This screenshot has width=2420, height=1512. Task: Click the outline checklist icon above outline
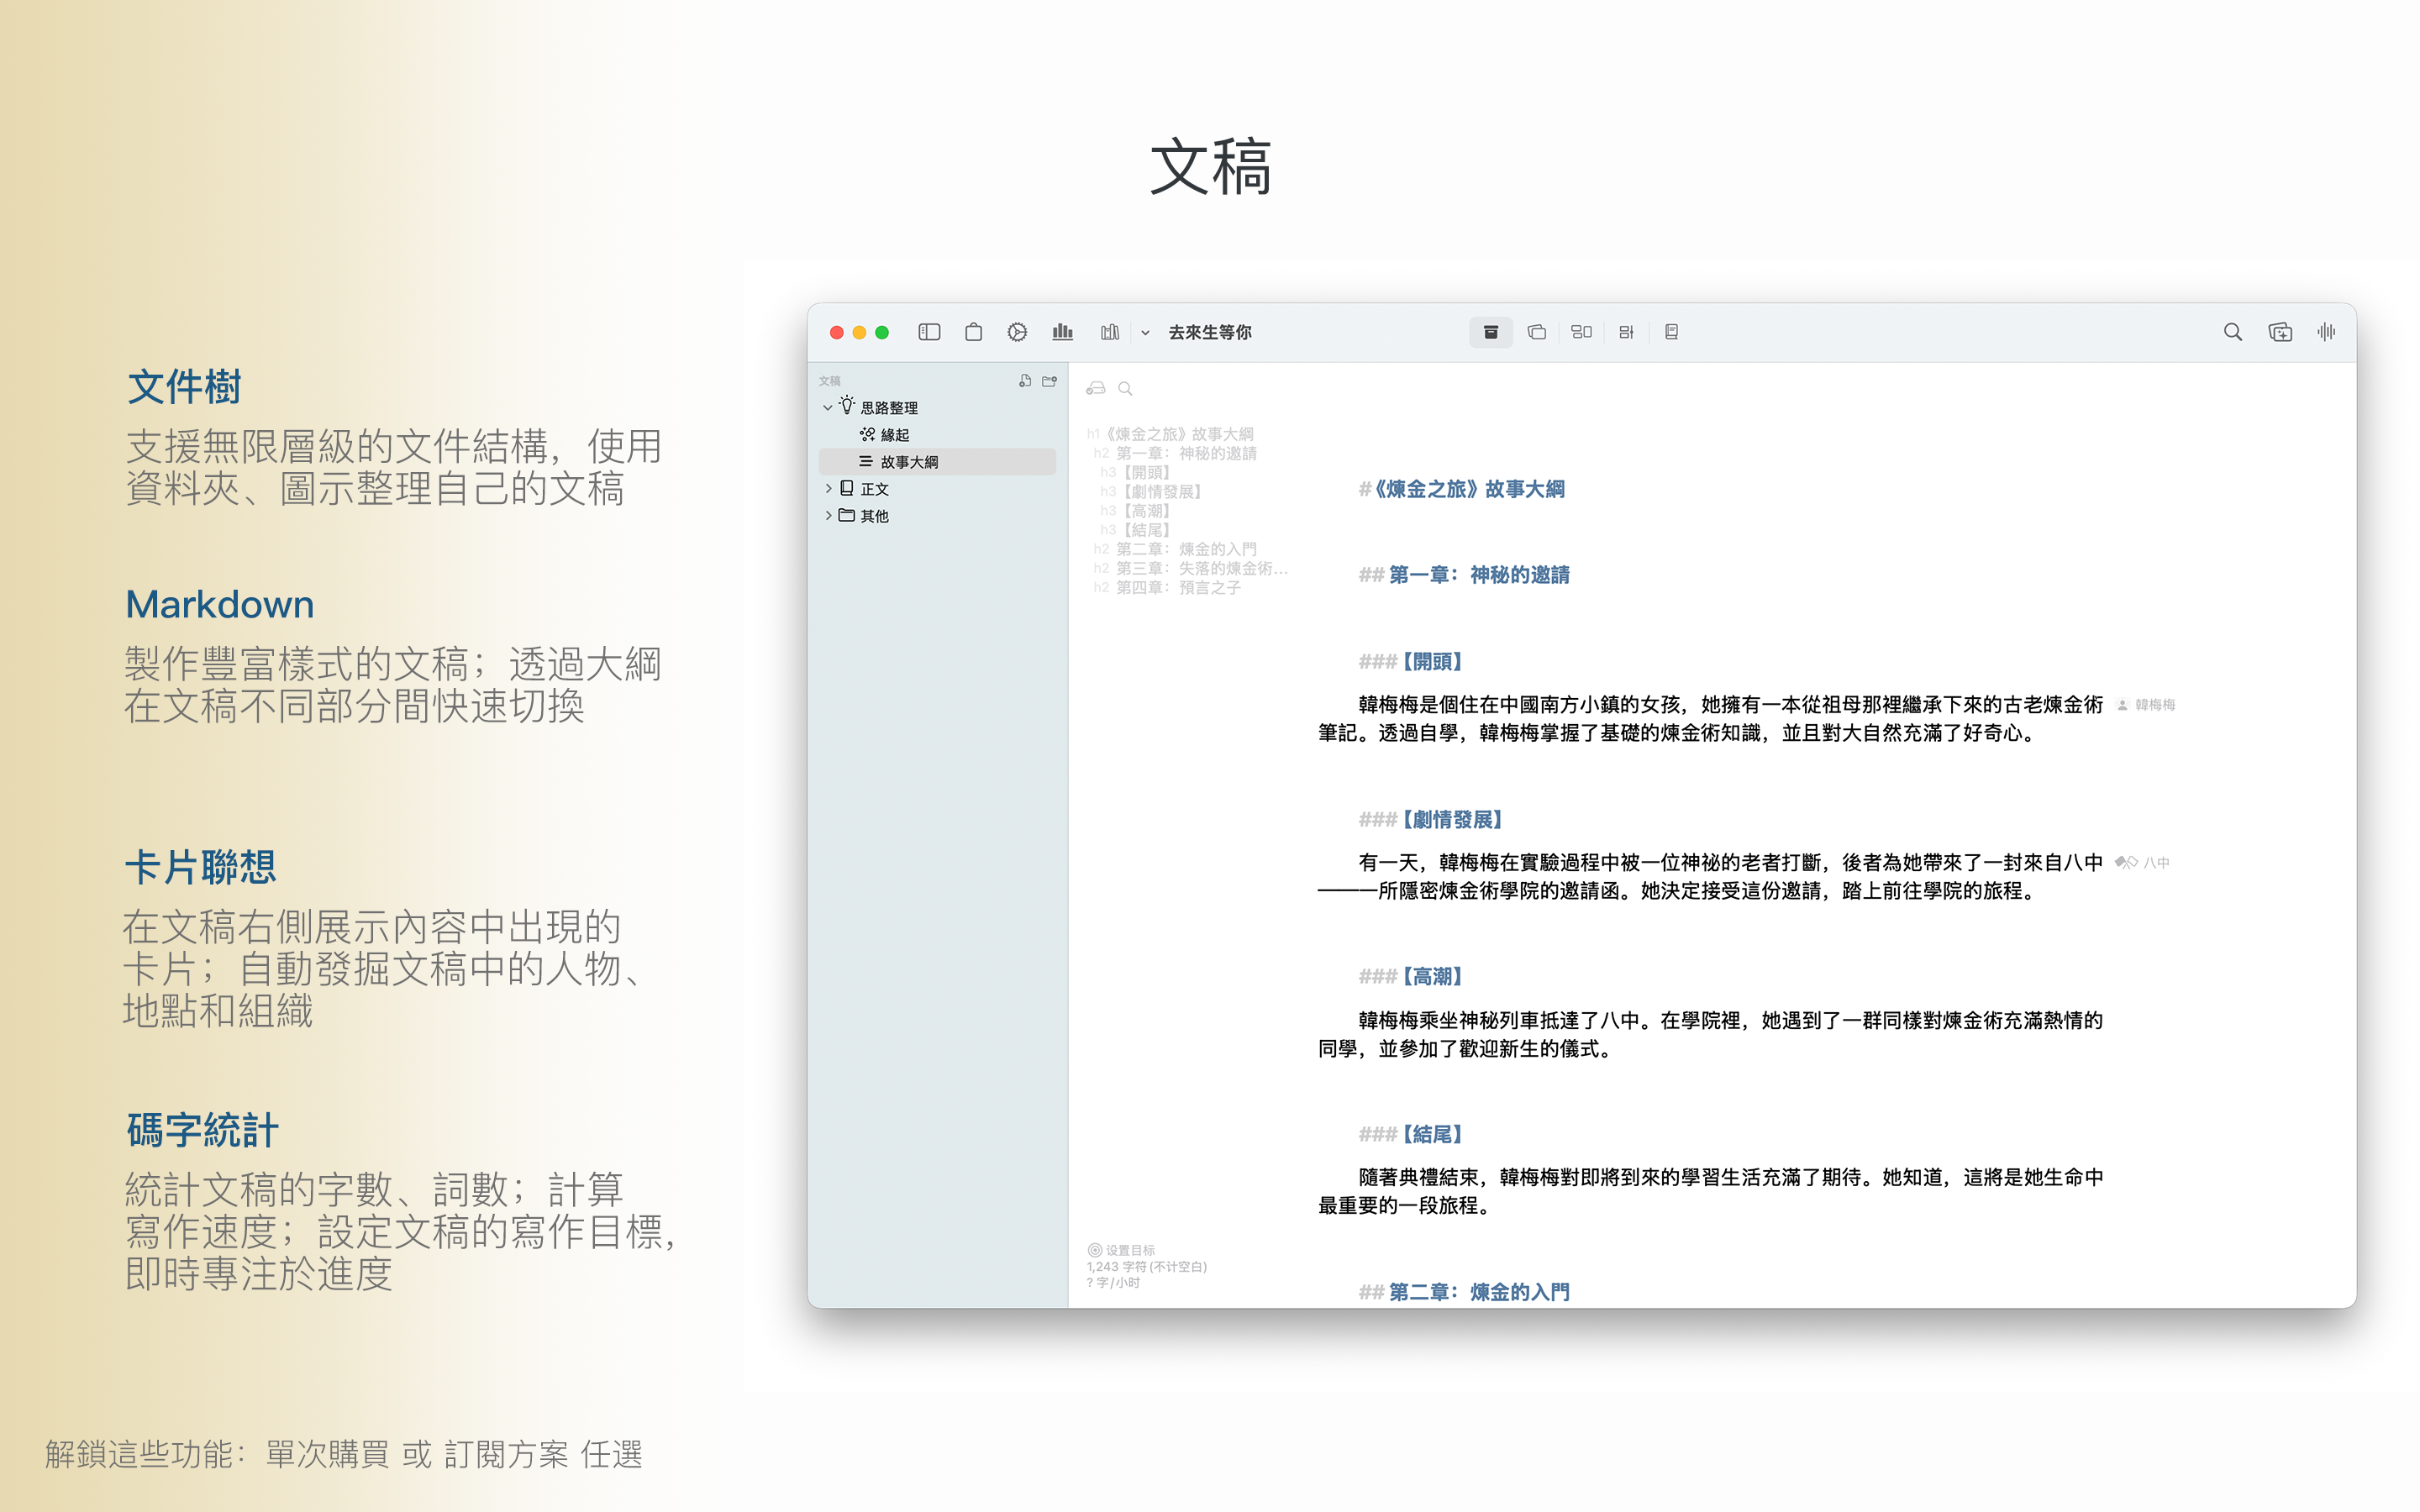1096,388
